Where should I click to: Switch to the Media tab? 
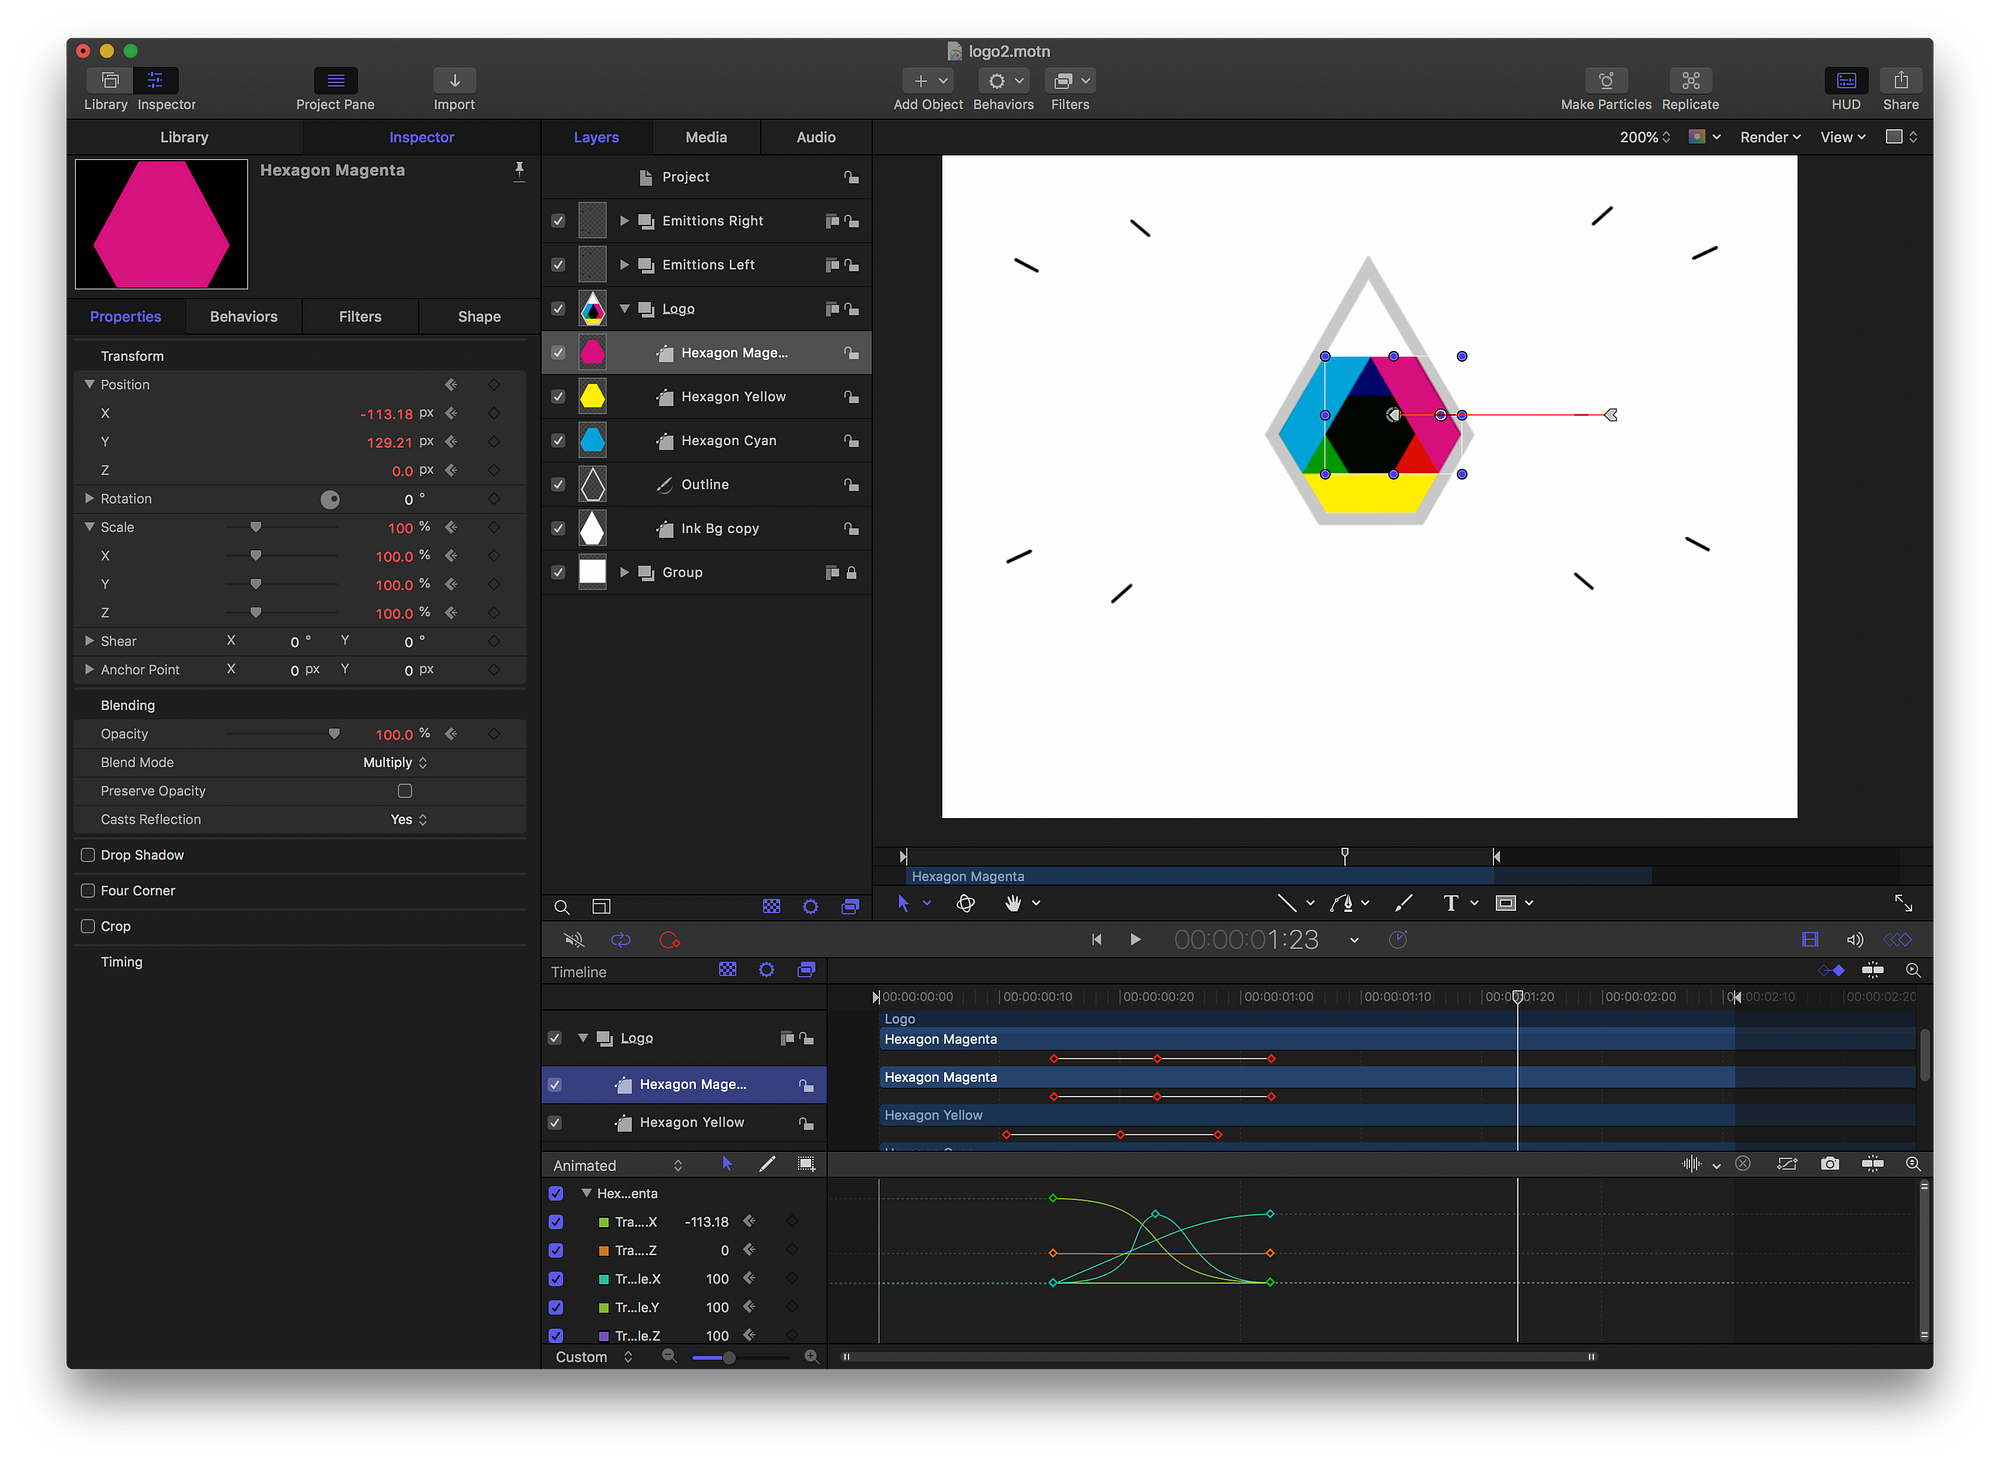point(706,137)
